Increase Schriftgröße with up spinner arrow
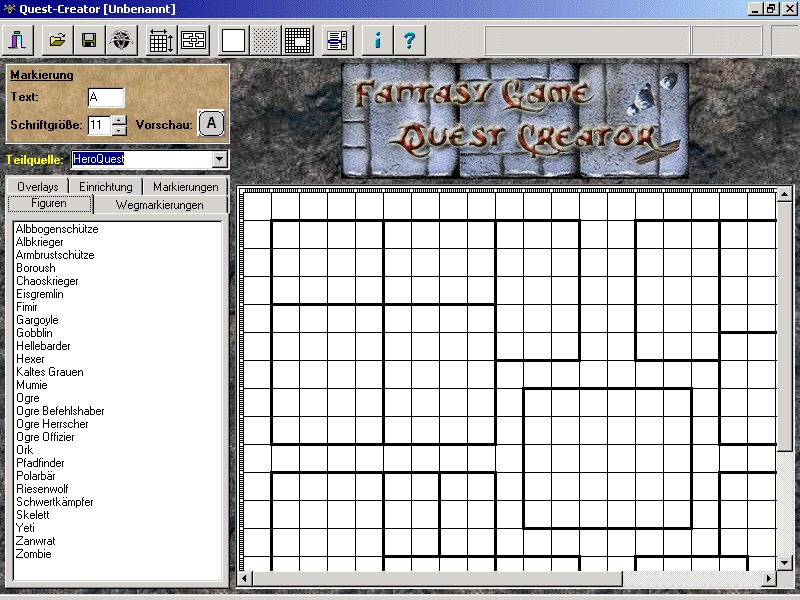This screenshot has height=600, width=800. (119, 120)
